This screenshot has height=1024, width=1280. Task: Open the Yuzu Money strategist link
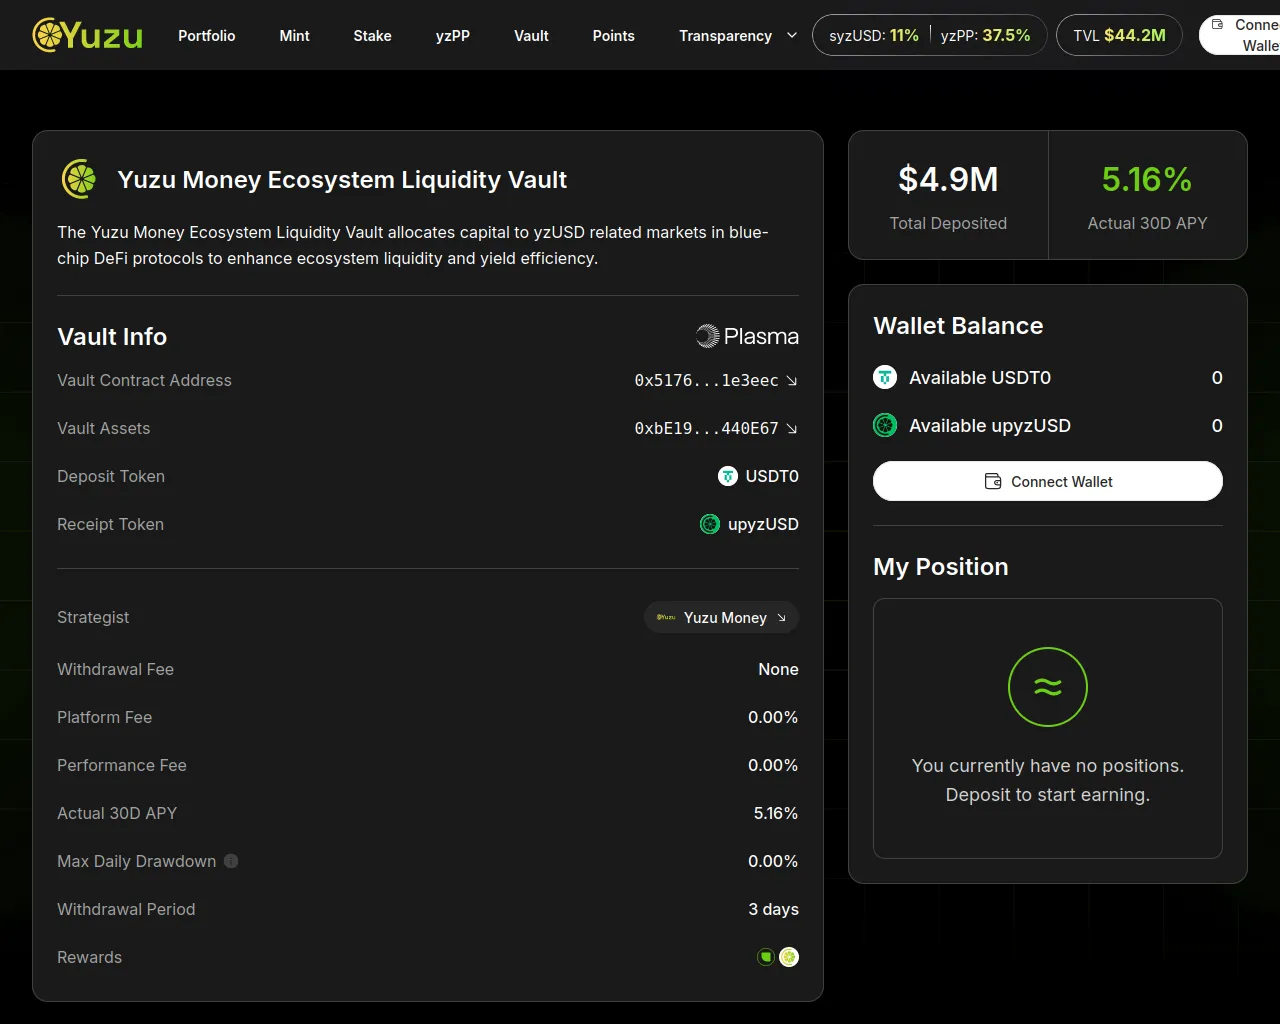[x=721, y=617]
